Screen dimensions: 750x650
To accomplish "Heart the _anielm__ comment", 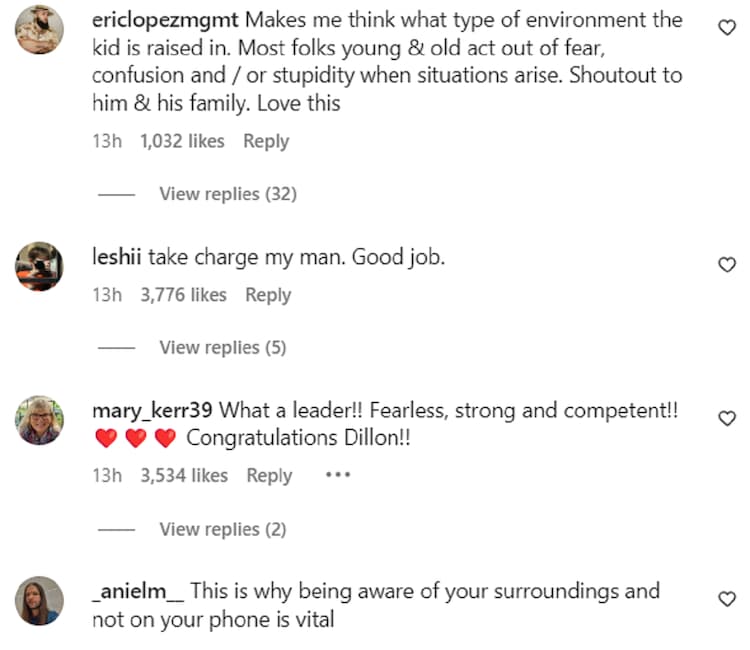I will (727, 599).
